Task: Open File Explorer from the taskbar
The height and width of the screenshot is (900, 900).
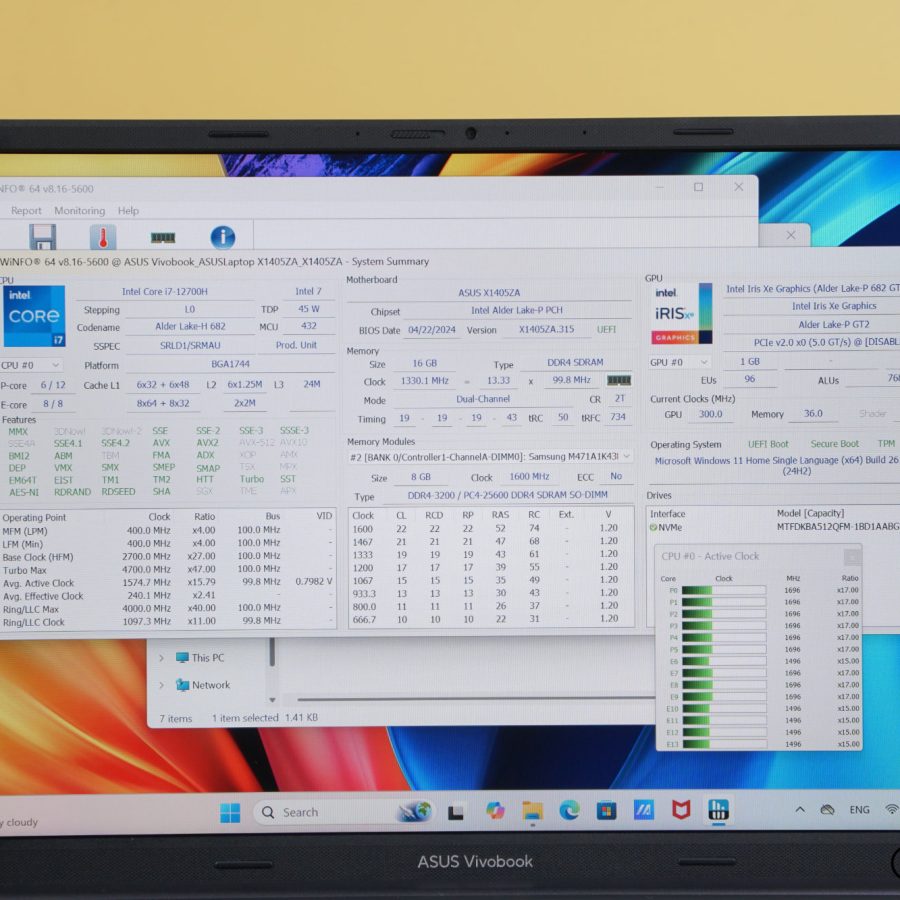Action: pos(533,811)
